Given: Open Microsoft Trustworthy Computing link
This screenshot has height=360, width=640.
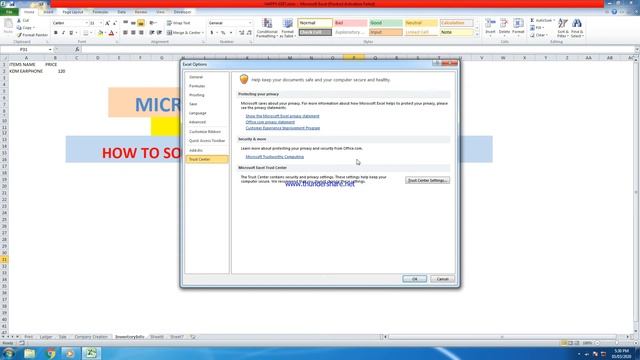Looking at the screenshot, I should coord(275,157).
